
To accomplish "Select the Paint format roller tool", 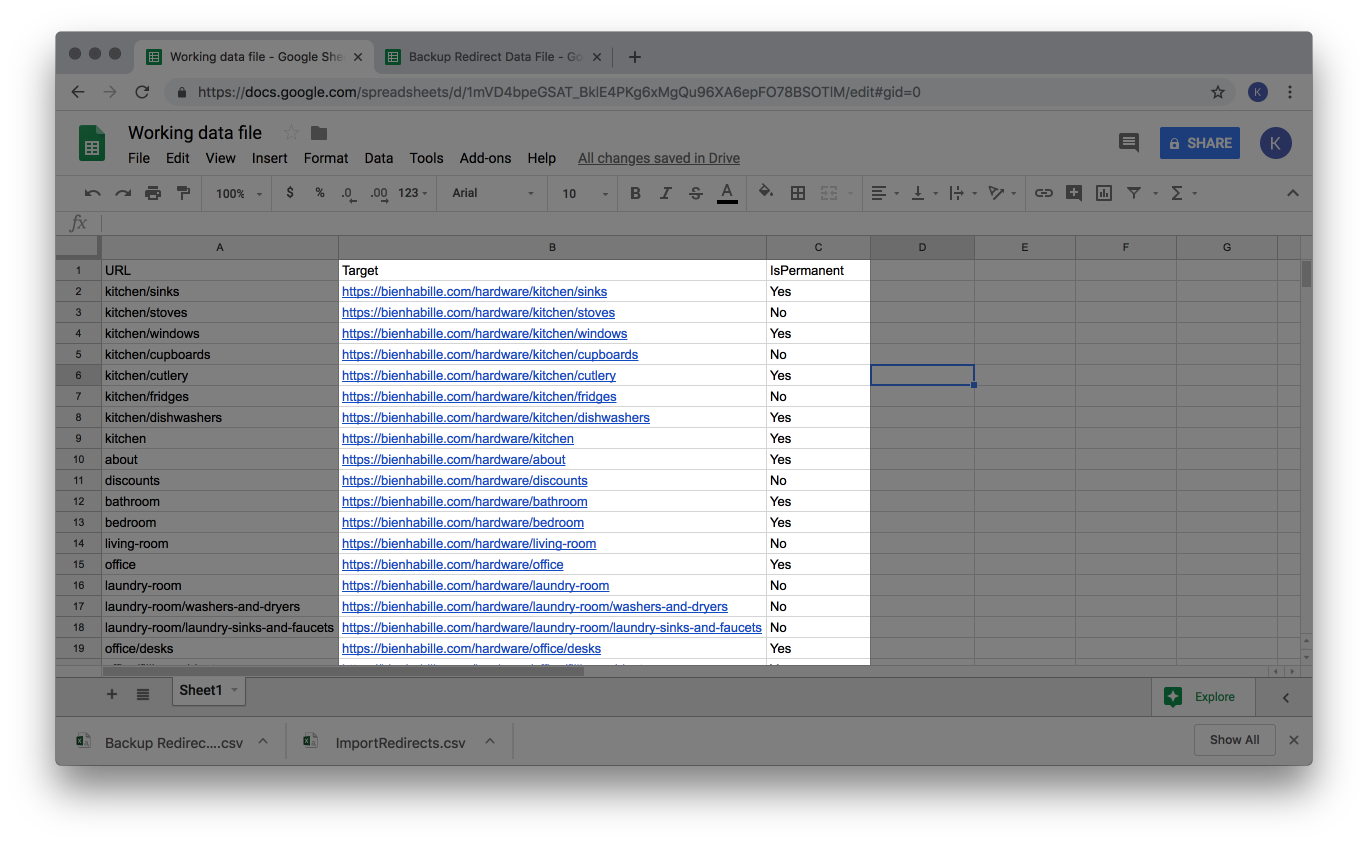I will 183,193.
